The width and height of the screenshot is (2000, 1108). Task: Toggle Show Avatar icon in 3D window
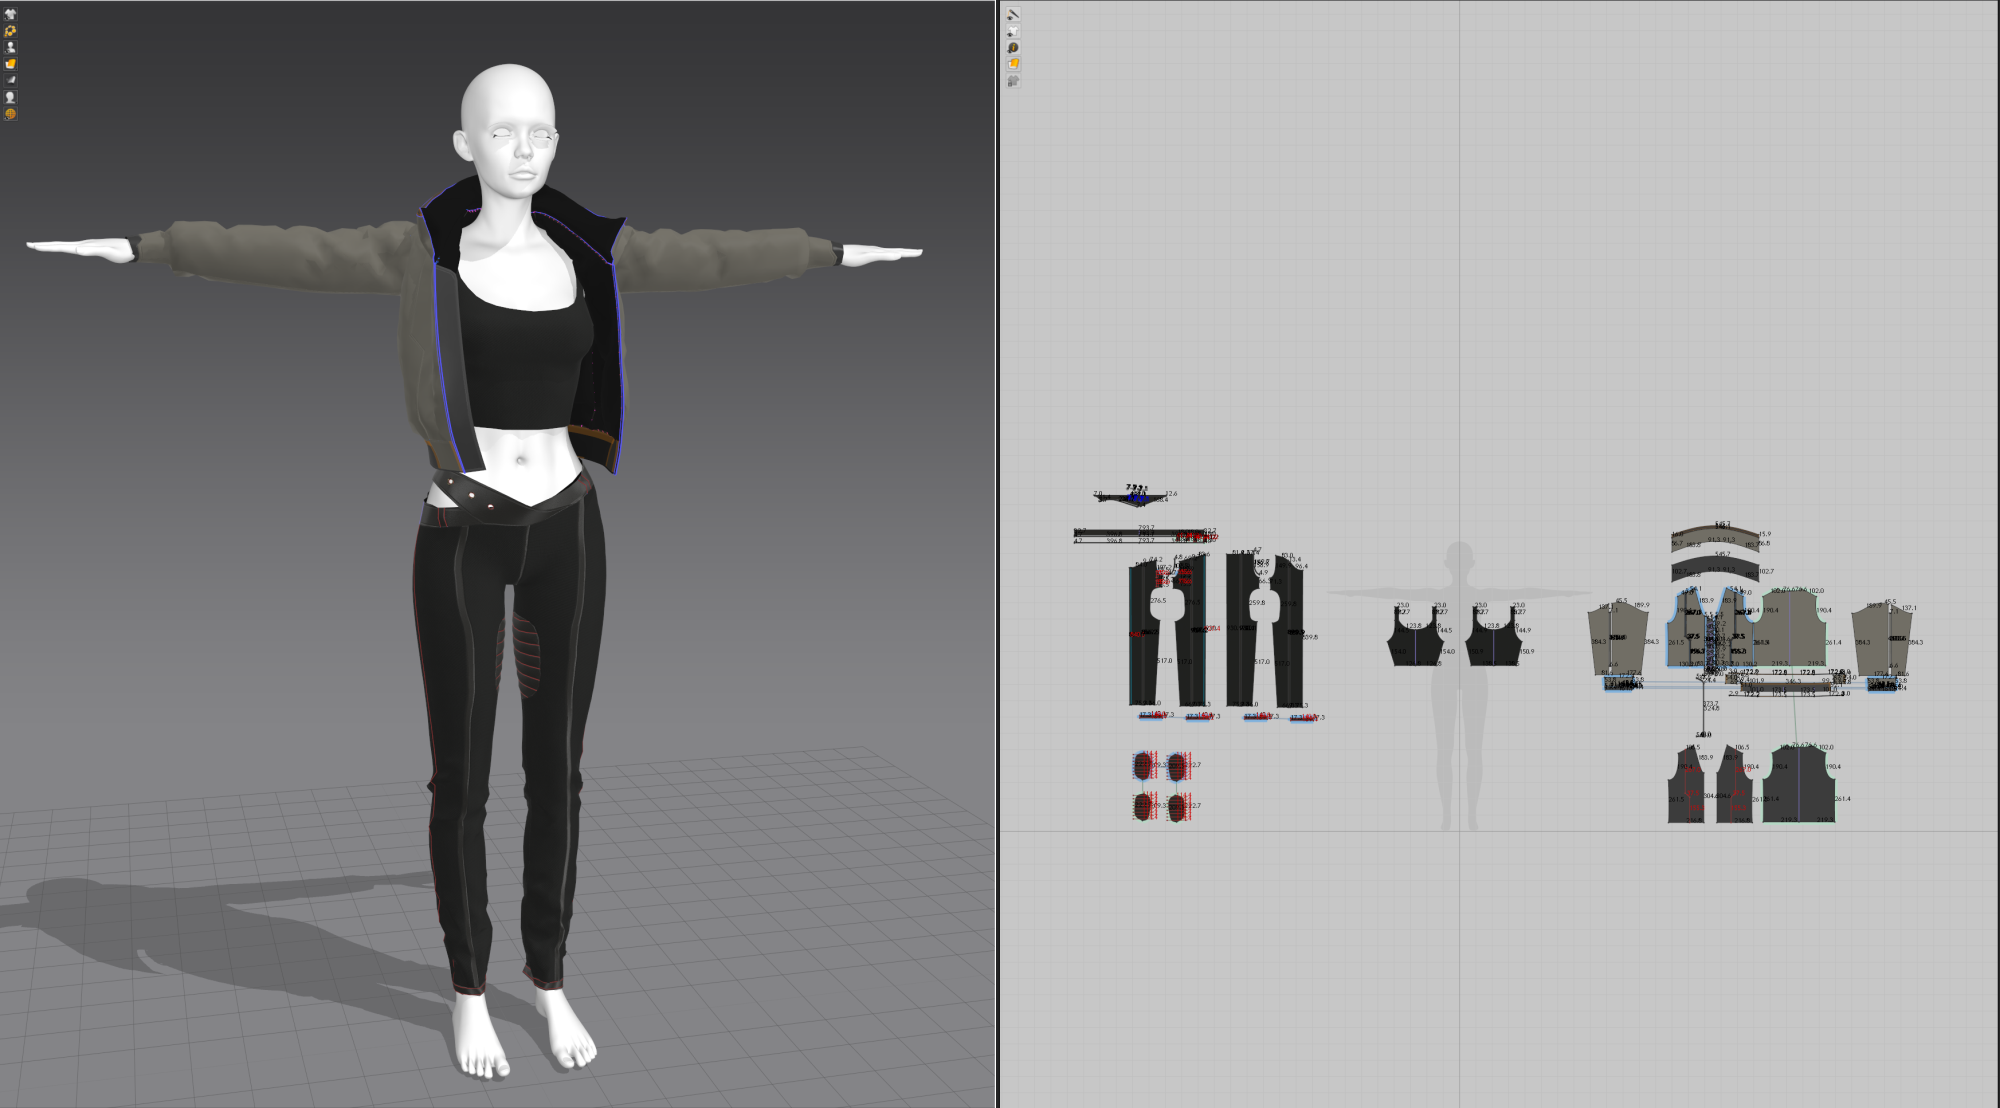[10, 47]
